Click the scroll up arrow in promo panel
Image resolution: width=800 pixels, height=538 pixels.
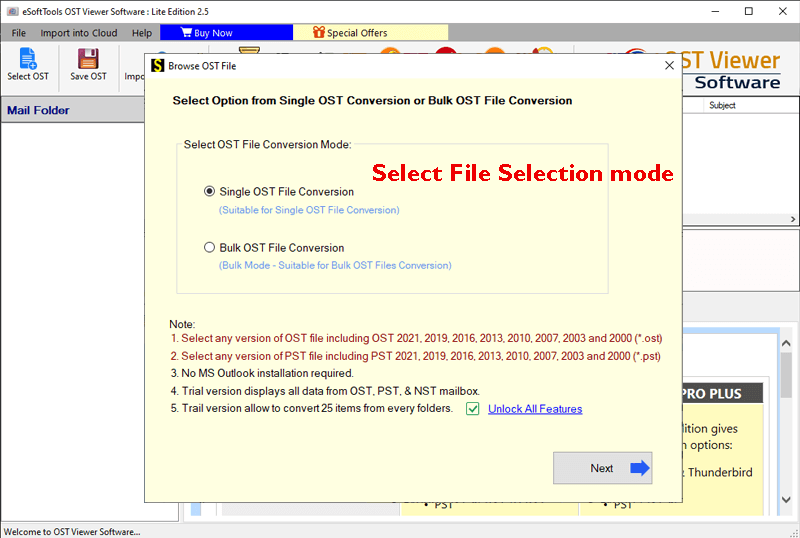pyautogui.click(x=786, y=344)
